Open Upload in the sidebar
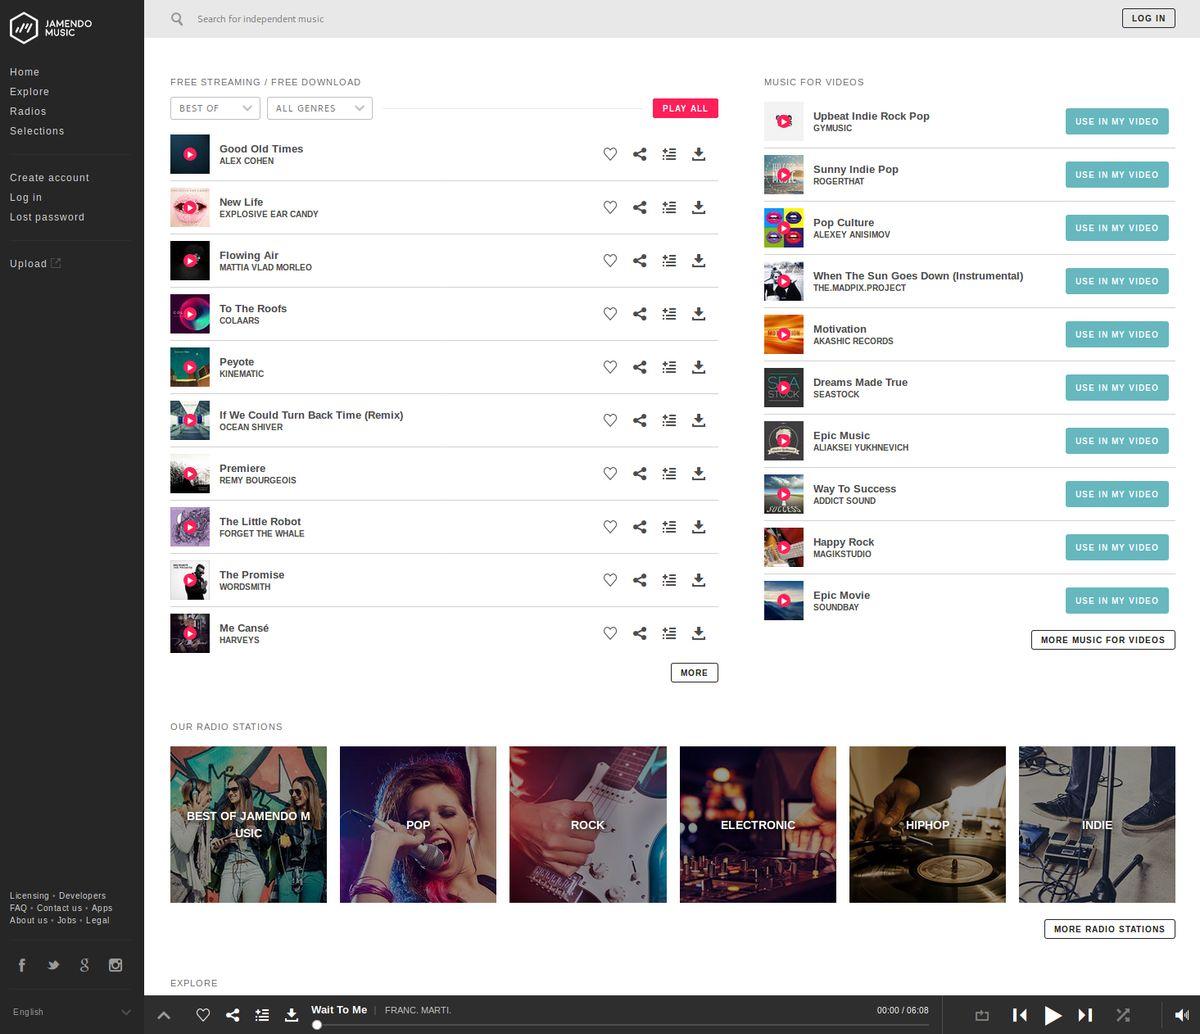Screen dimensions: 1200x1034 click(x=35, y=264)
